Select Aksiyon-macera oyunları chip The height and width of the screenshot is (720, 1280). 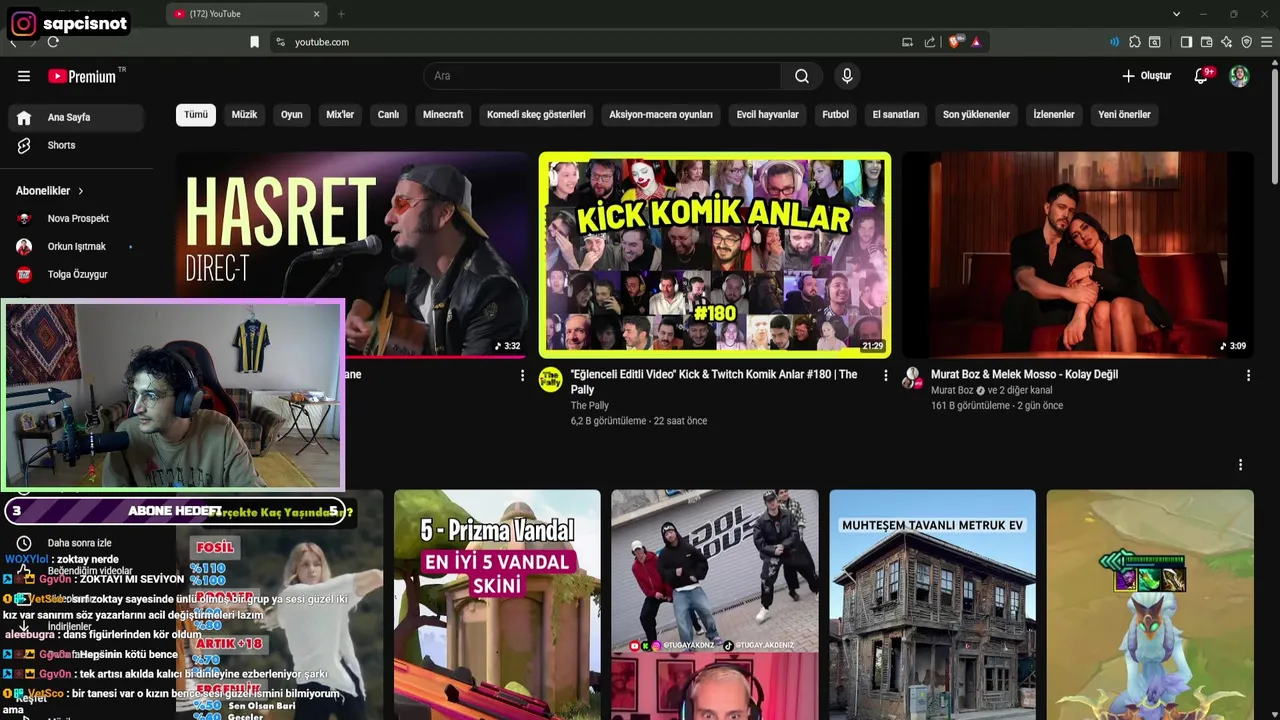[661, 115]
